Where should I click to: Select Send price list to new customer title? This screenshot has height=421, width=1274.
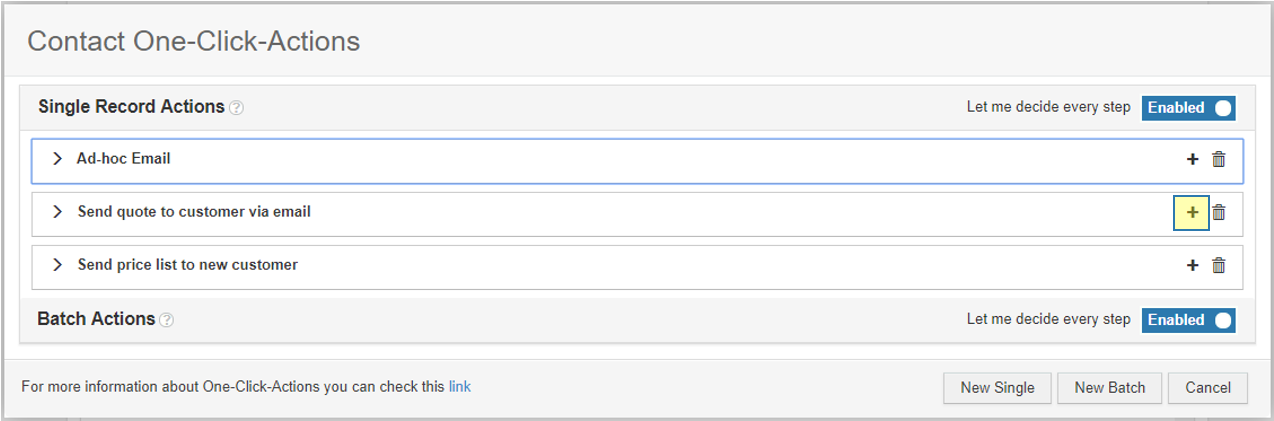(188, 265)
